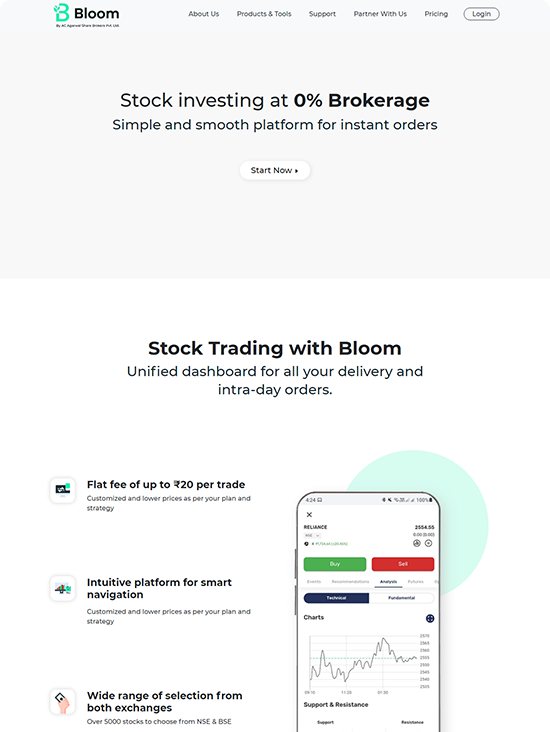Click the flat fee feature icon
Image resolution: width=550 pixels, height=732 pixels.
click(63, 490)
